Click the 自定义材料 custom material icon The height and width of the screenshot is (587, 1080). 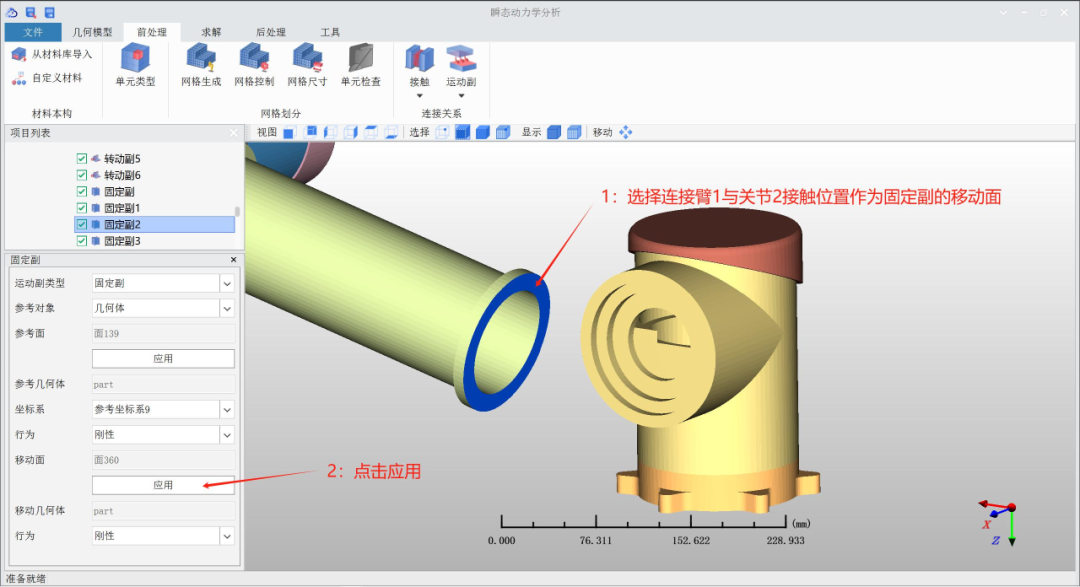(x=19, y=79)
